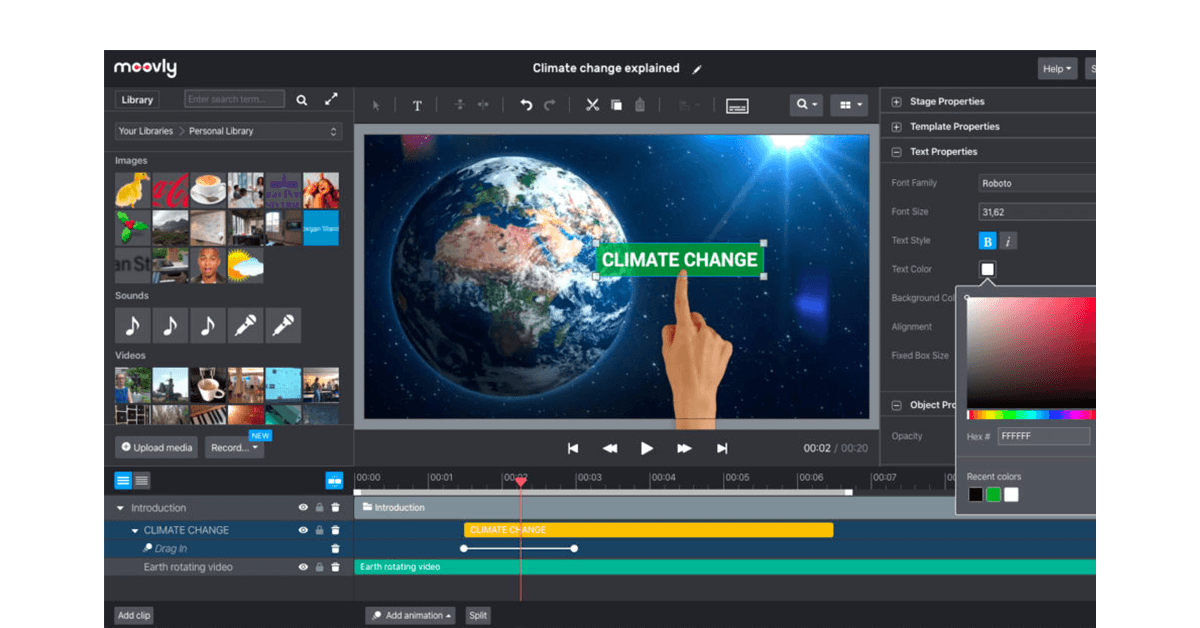Copy the selected object
Image resolution: width=1200 pixels, height=628 pixels.
point(616,105)
